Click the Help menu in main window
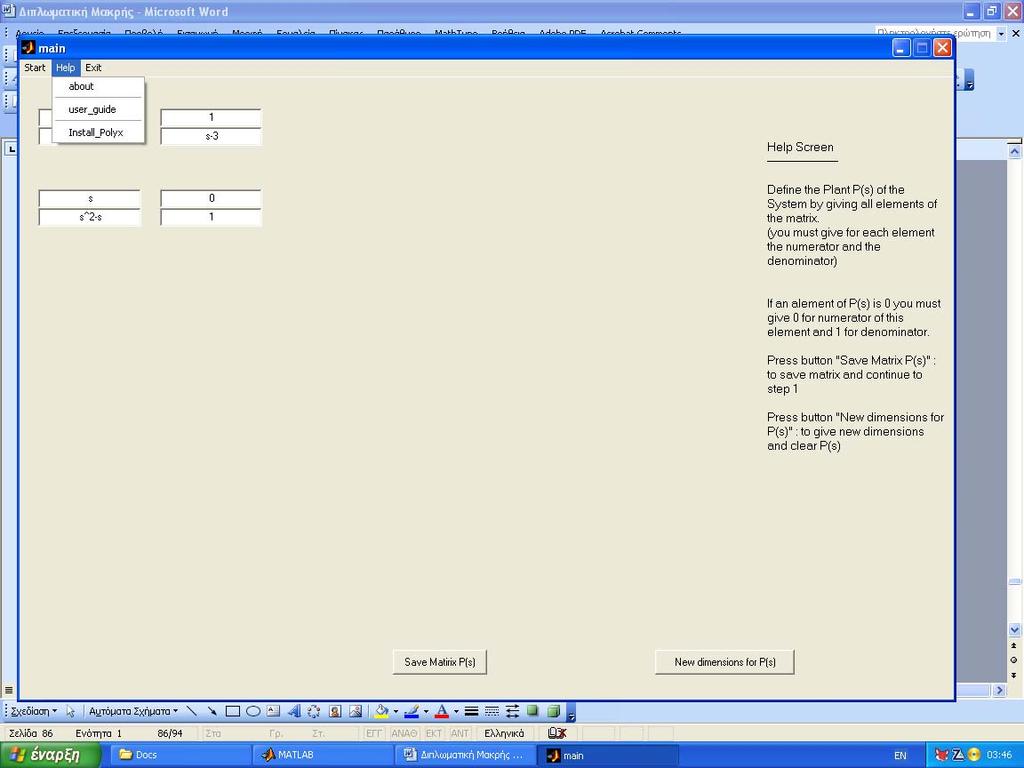 (x=65, y=67)
